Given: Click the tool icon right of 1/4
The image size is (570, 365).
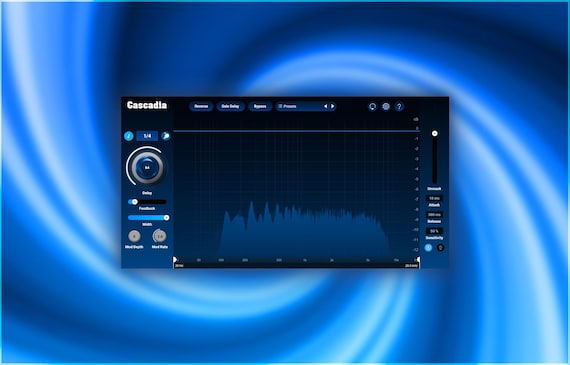Looking at the screenshot, I should [x=166, y=136].
